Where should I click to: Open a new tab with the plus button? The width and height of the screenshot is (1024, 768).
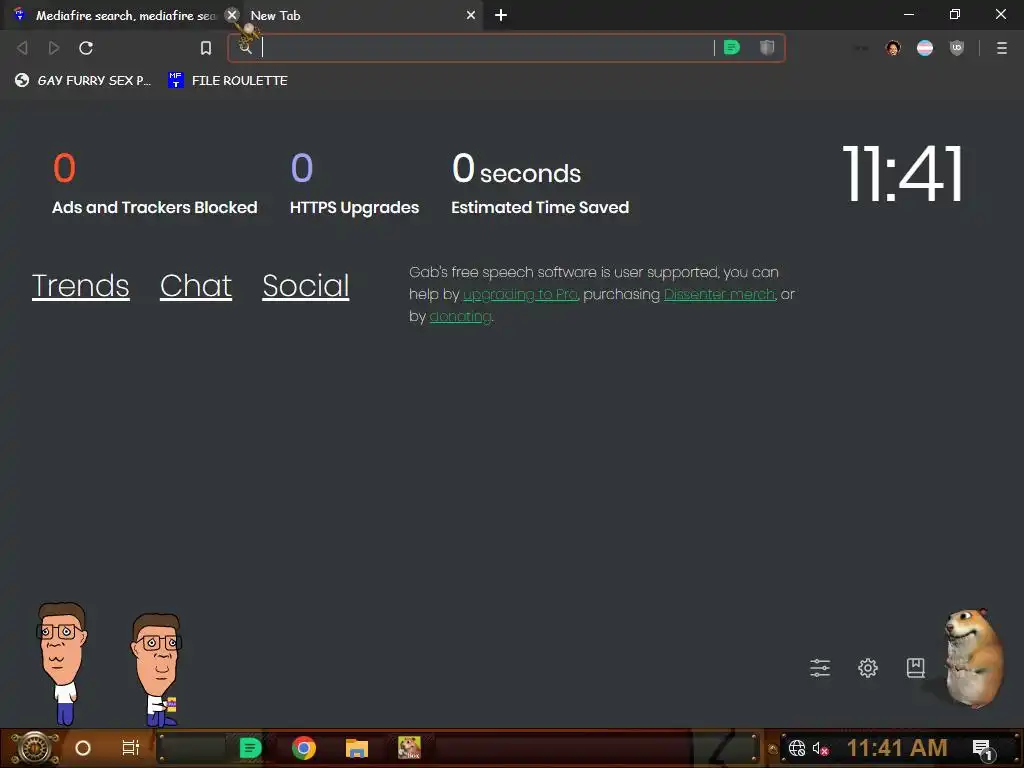[501, 15]
